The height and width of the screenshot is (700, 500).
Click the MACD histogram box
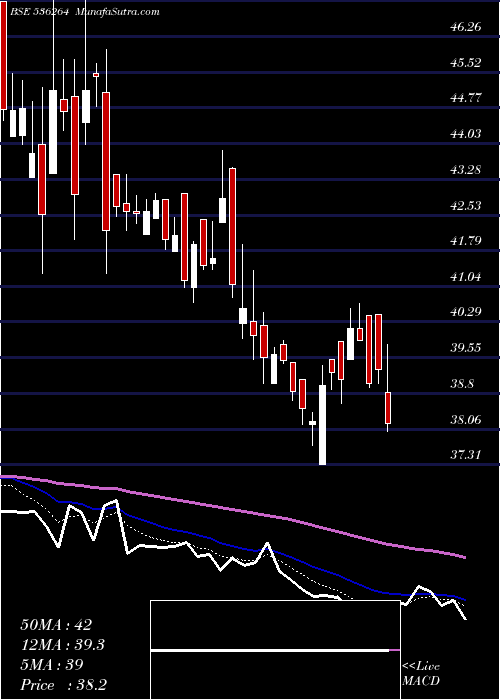tap(275, 650)
